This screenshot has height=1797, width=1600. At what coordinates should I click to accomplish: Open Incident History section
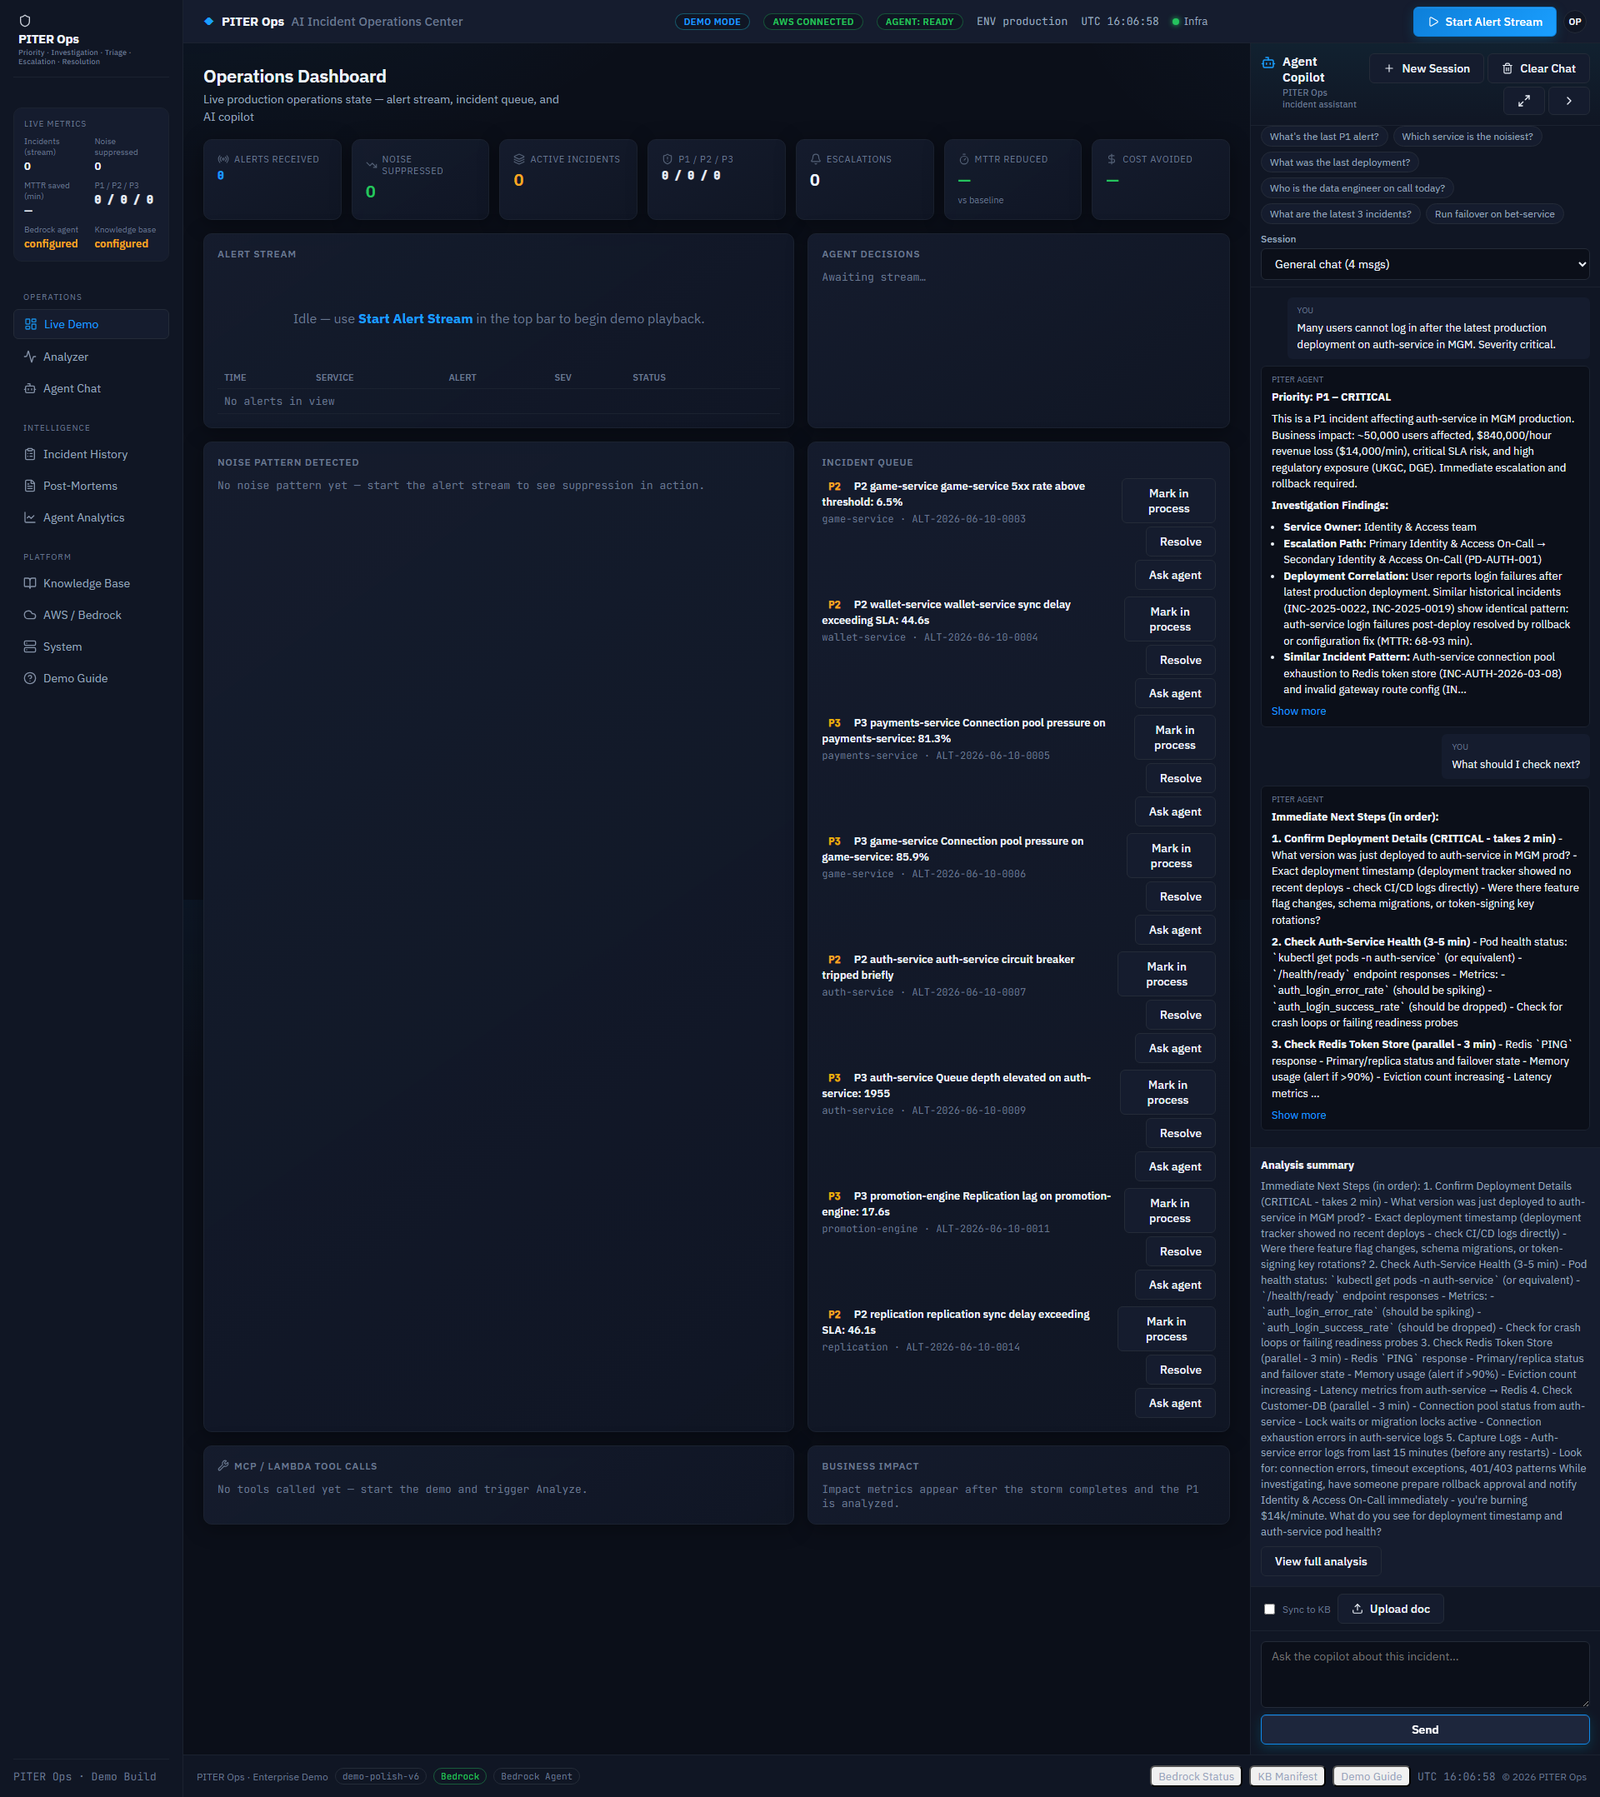[x=91, y=454]
